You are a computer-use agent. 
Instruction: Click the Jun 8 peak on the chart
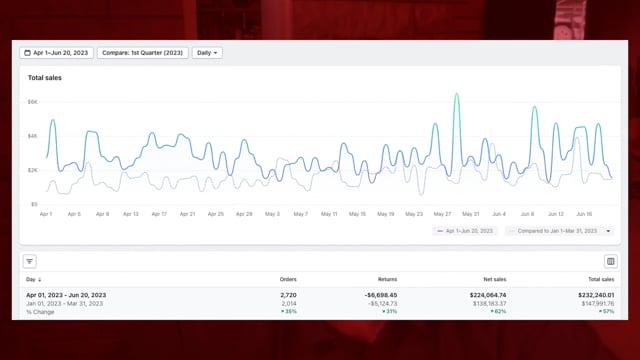pos(534,107)
